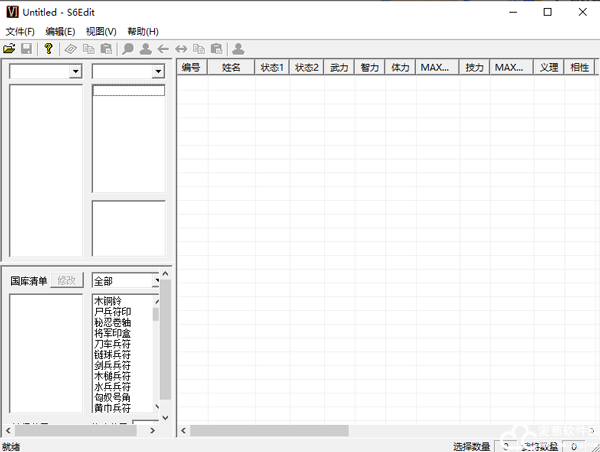Open the second top combo box dropdown

[x=158, y=72]
